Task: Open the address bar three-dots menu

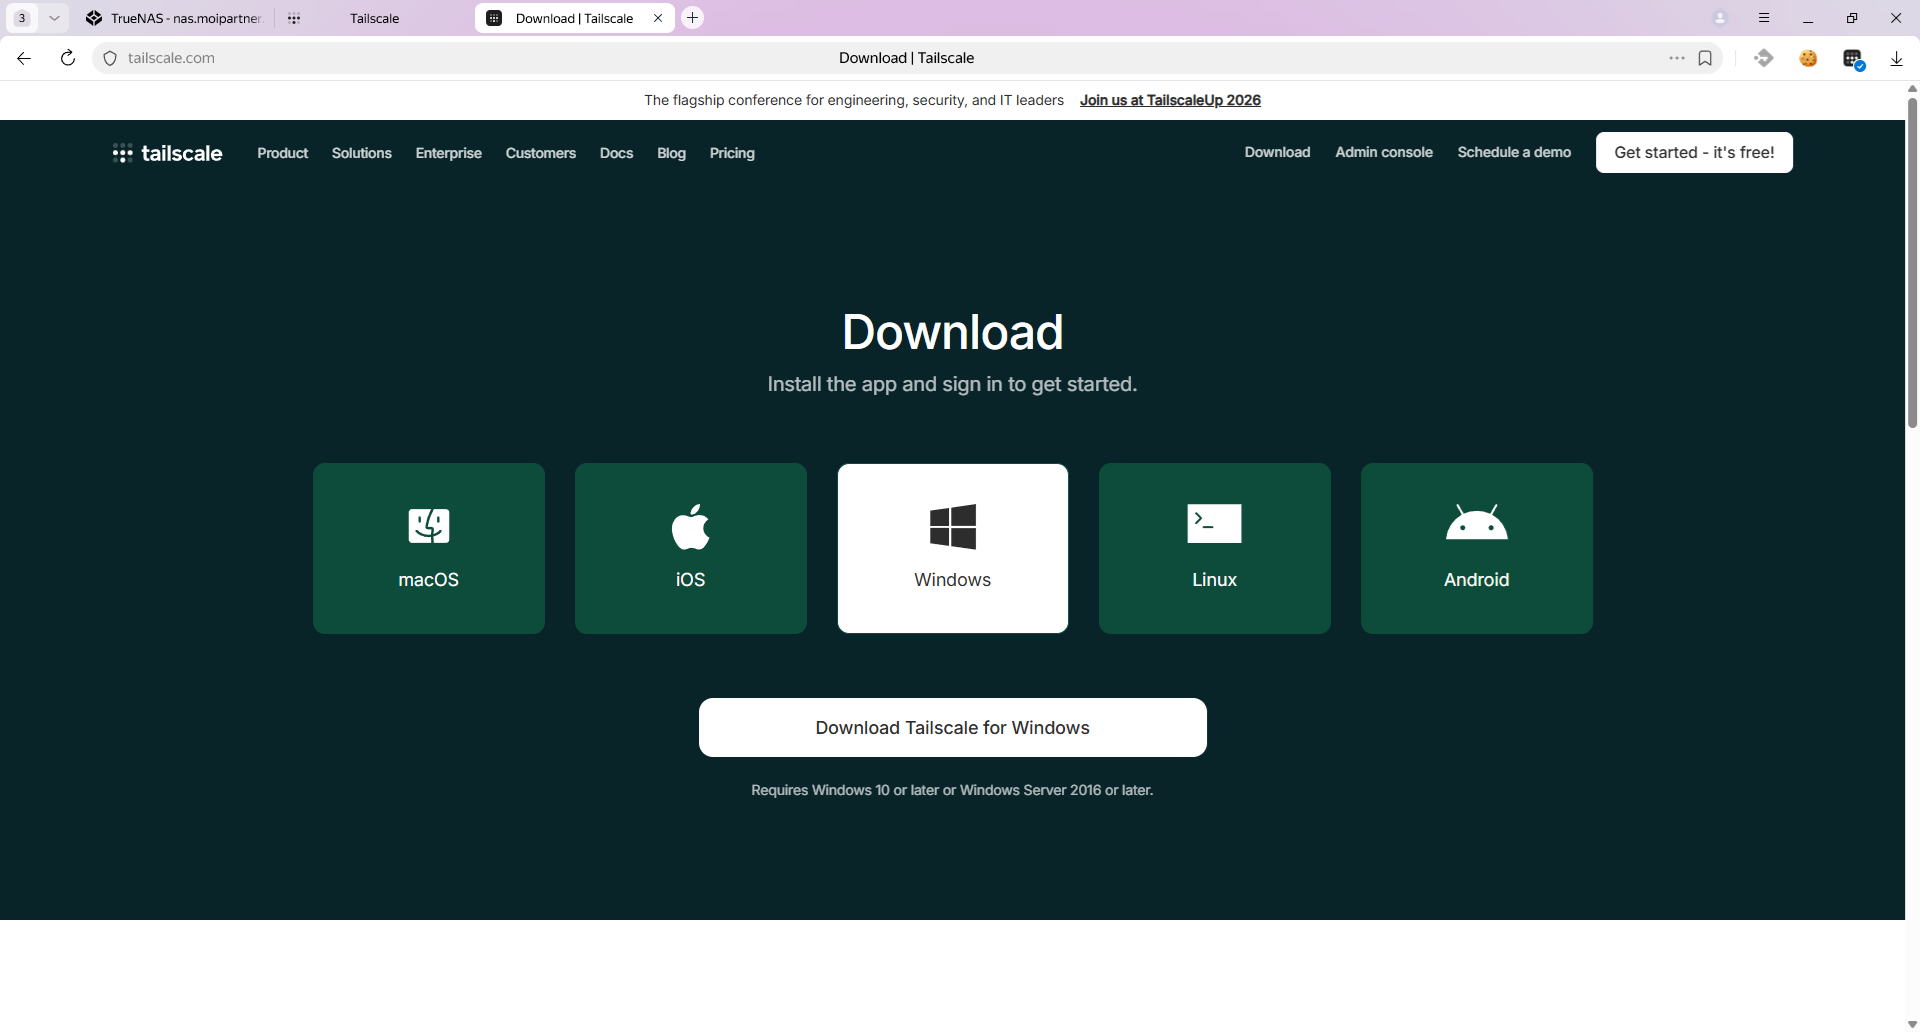Action: 1677,58
